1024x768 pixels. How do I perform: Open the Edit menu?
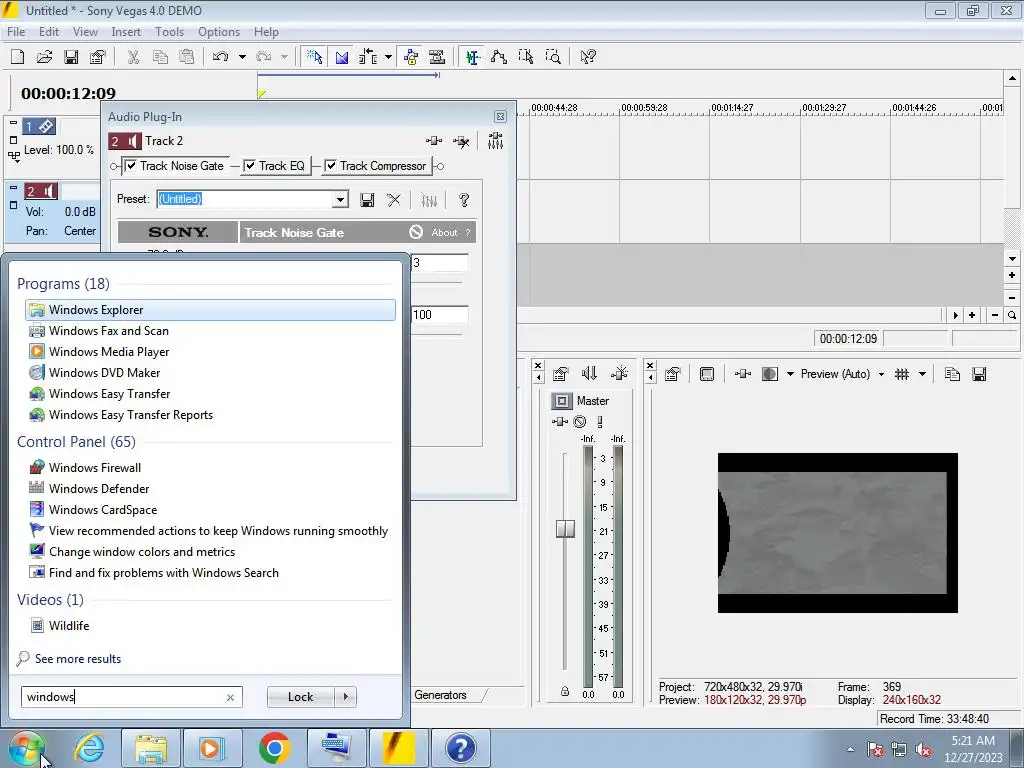(x=49, y=31)
